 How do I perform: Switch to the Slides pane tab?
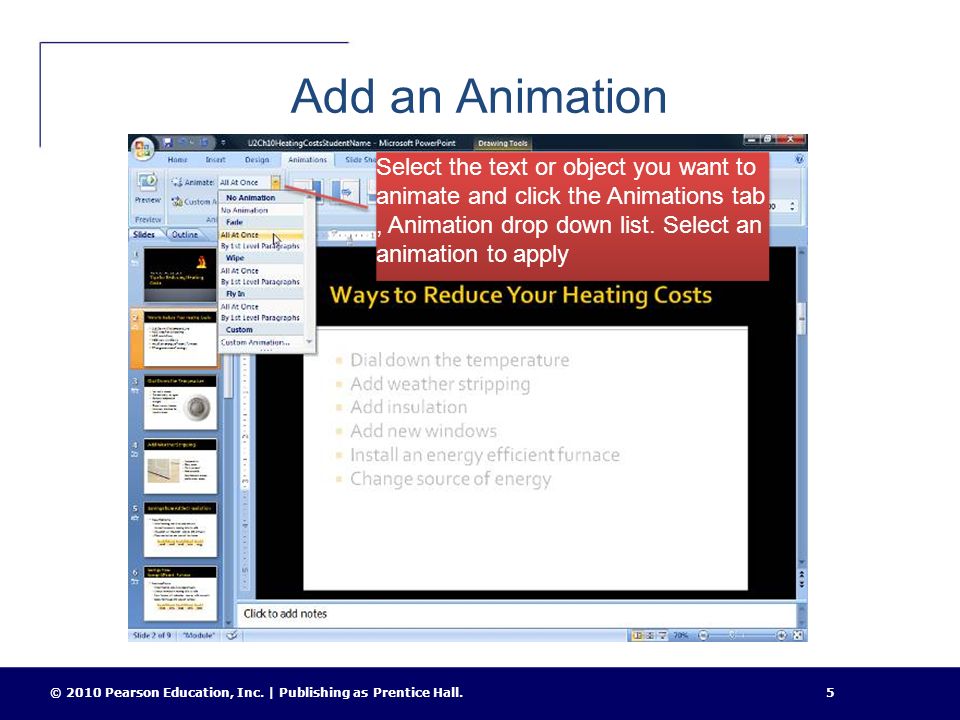pyautogui.click(x=144, y=234)
